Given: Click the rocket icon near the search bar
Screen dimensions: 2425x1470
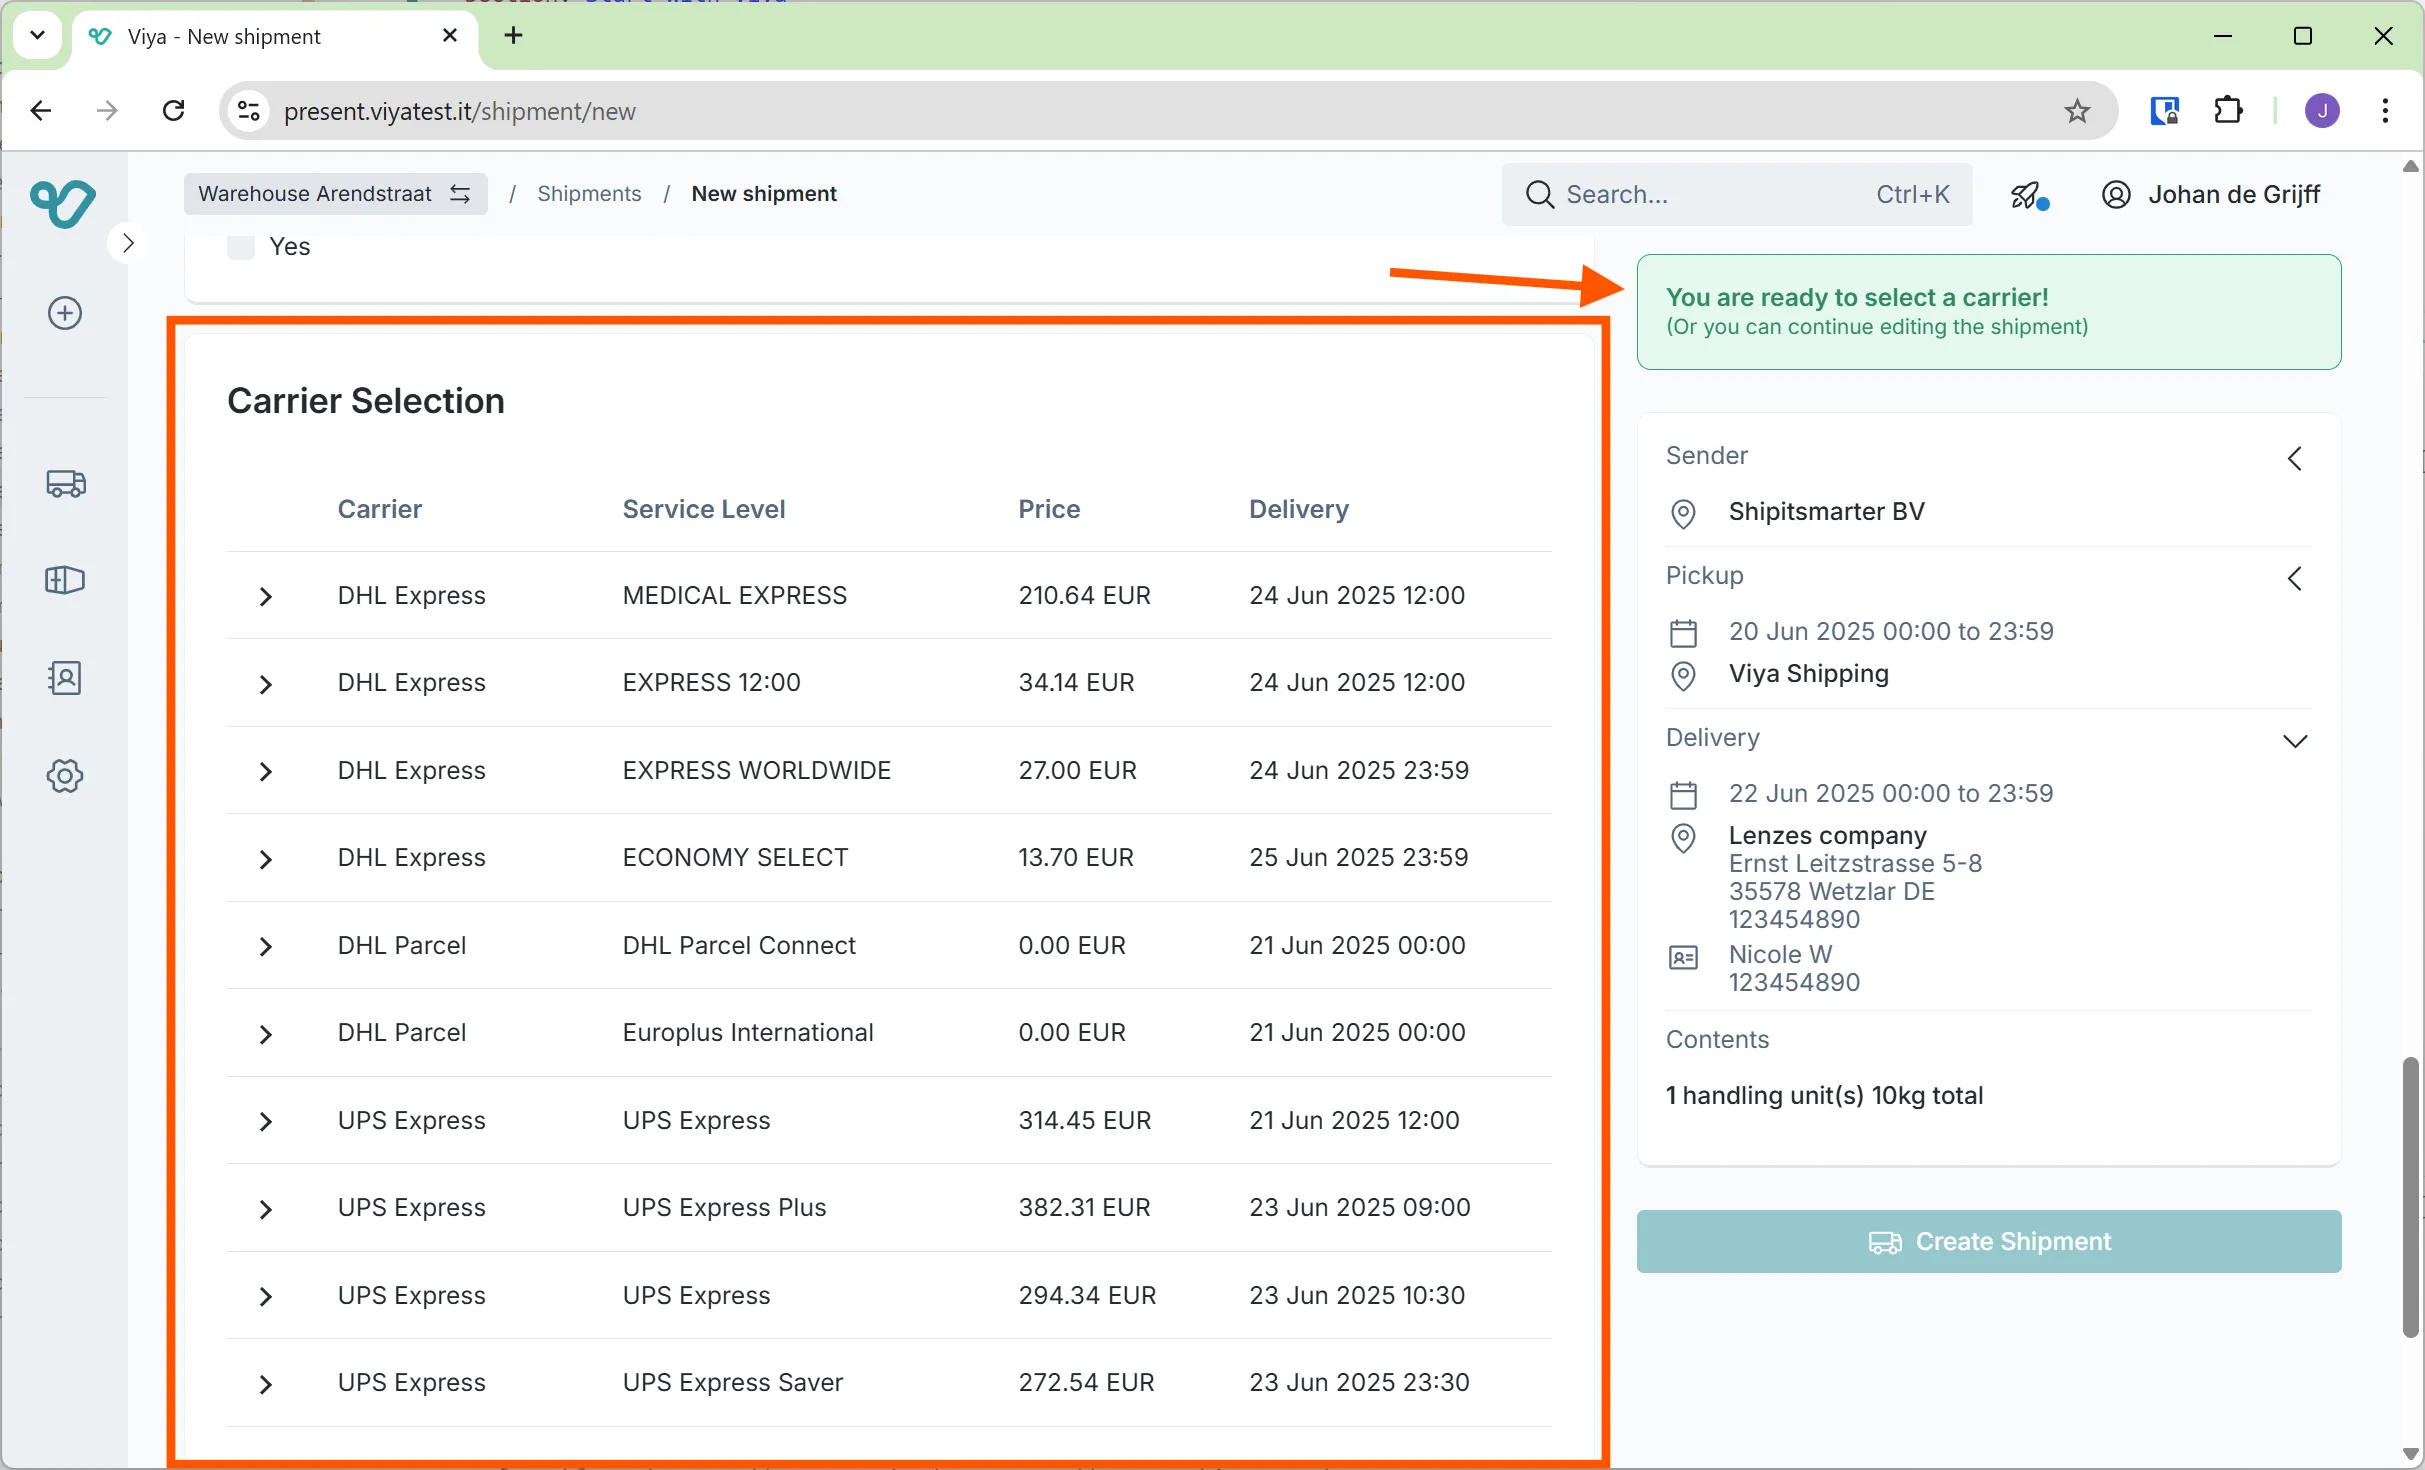Looking at the screenshot, I should pos(2028,195).
